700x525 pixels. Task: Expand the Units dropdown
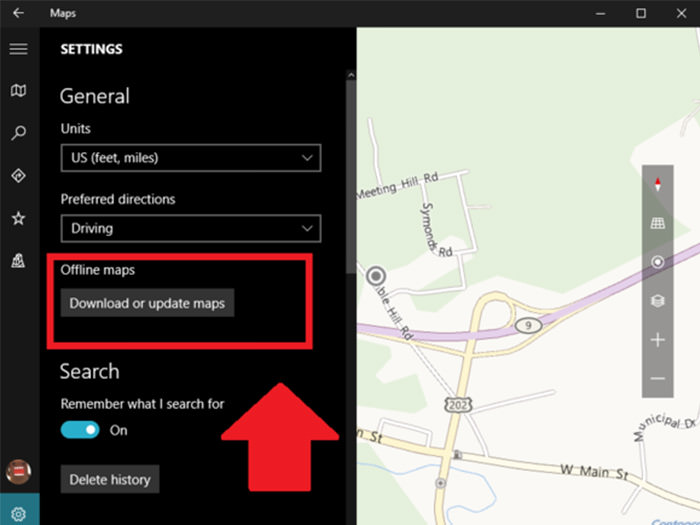(190, 158)
